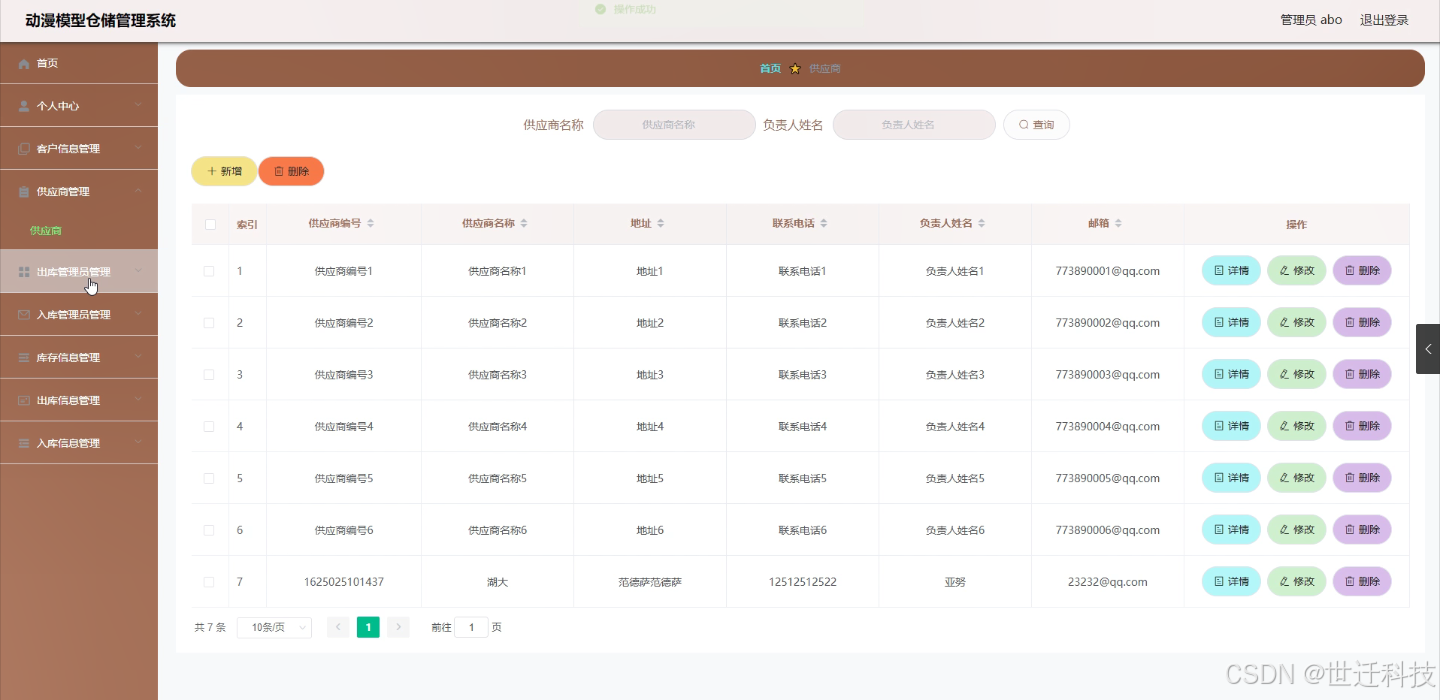Expand the 个人中心 menu chevron
Image resolution: width=1440 pixels, height=700 pixels.
[138, 105]
